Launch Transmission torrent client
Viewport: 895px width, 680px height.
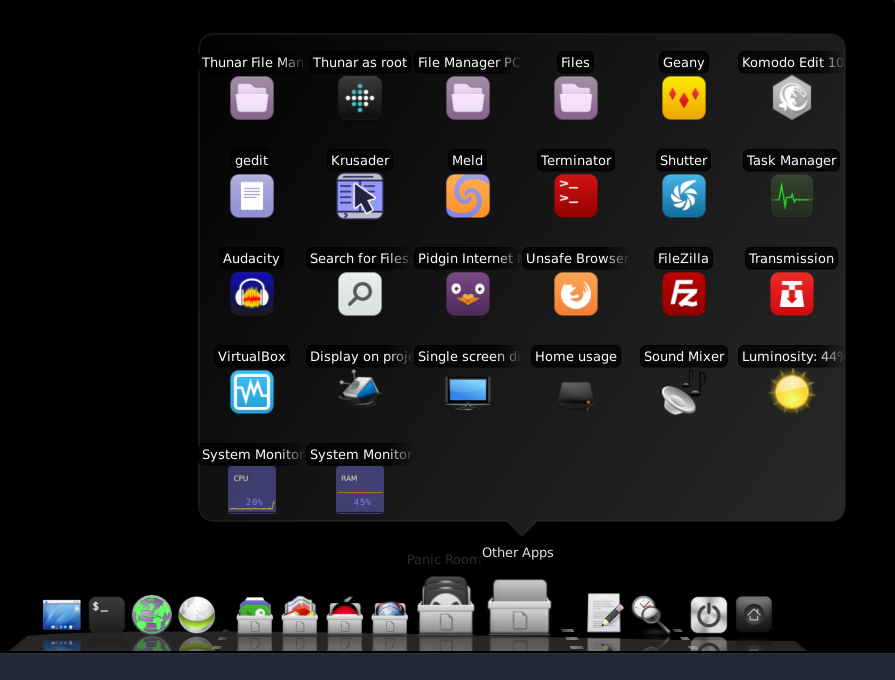click(x=792, y=294)
